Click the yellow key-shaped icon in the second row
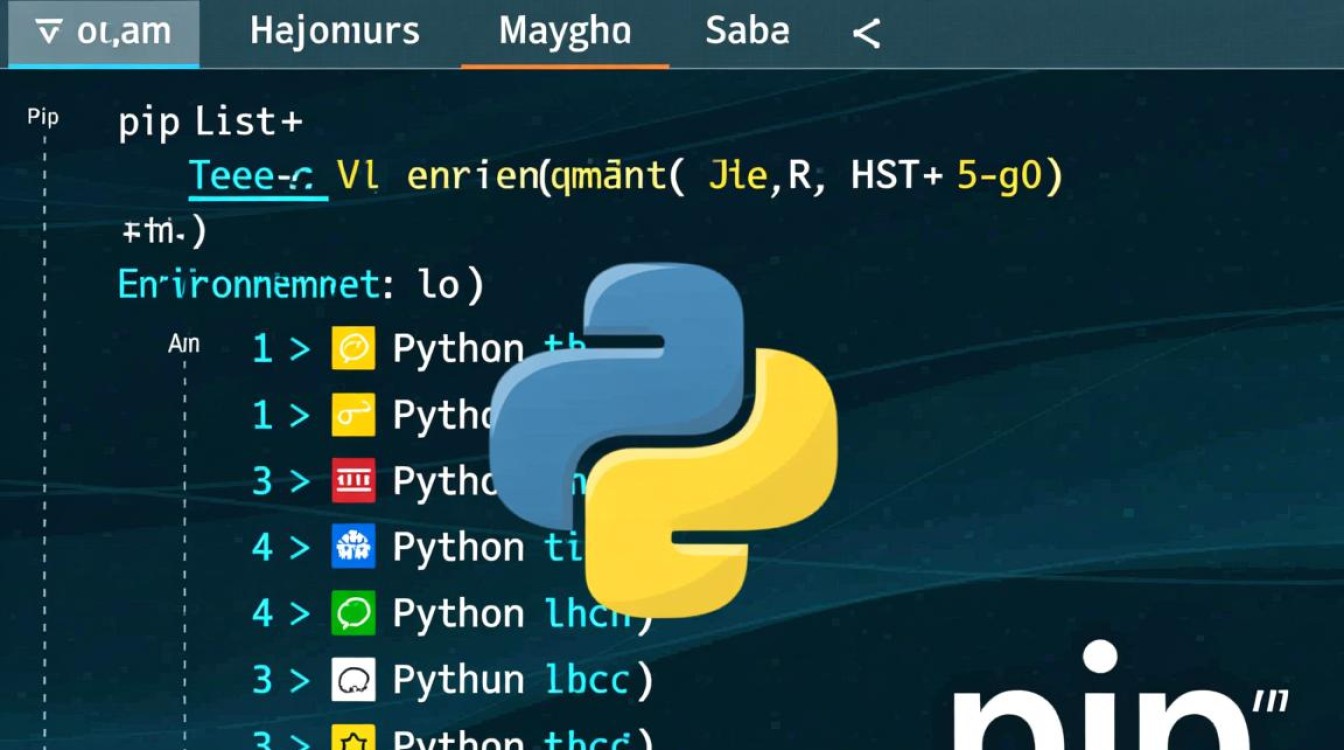The height and width of the screenshot is (750, 1344). pos(353,415)
